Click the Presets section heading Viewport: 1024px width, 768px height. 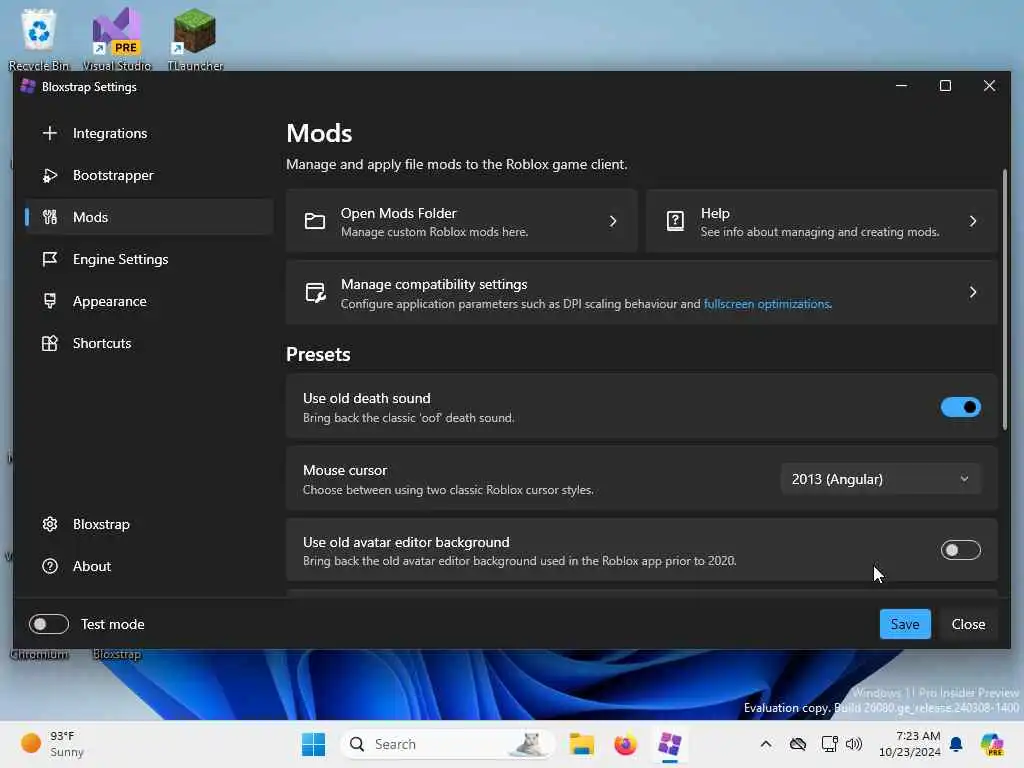click(318, 355)
